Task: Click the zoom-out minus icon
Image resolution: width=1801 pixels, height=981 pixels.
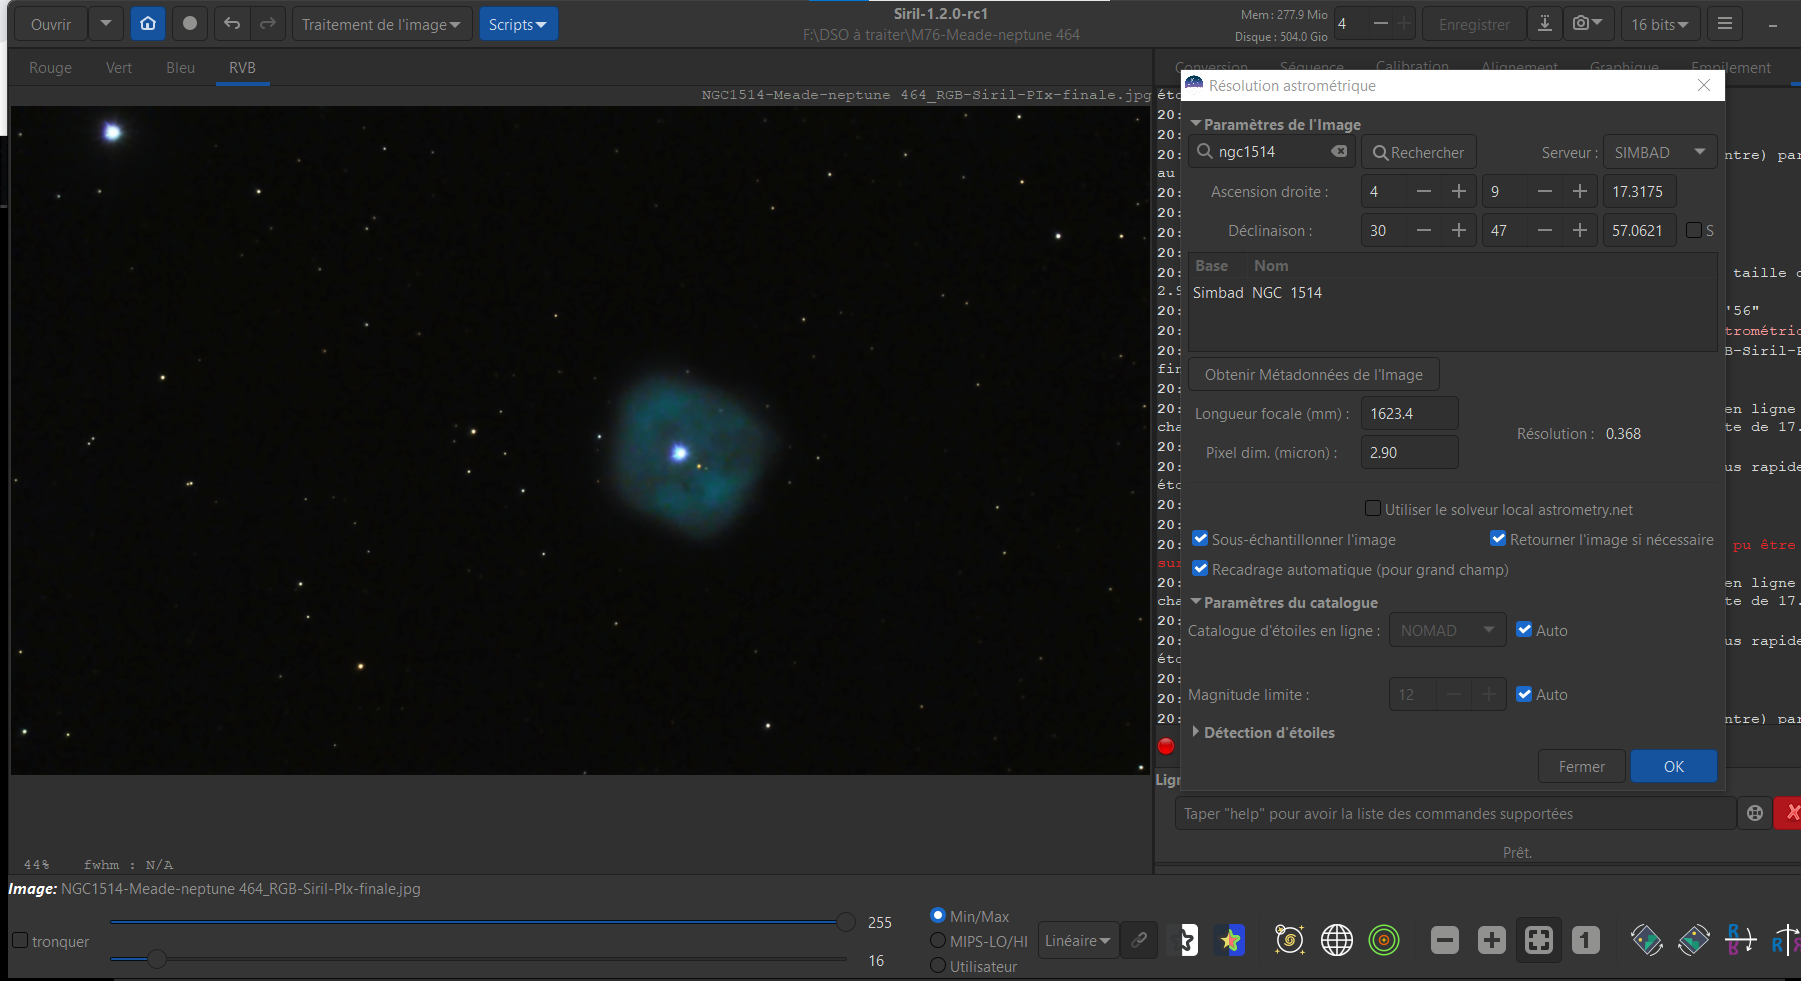Action: 1444,940
